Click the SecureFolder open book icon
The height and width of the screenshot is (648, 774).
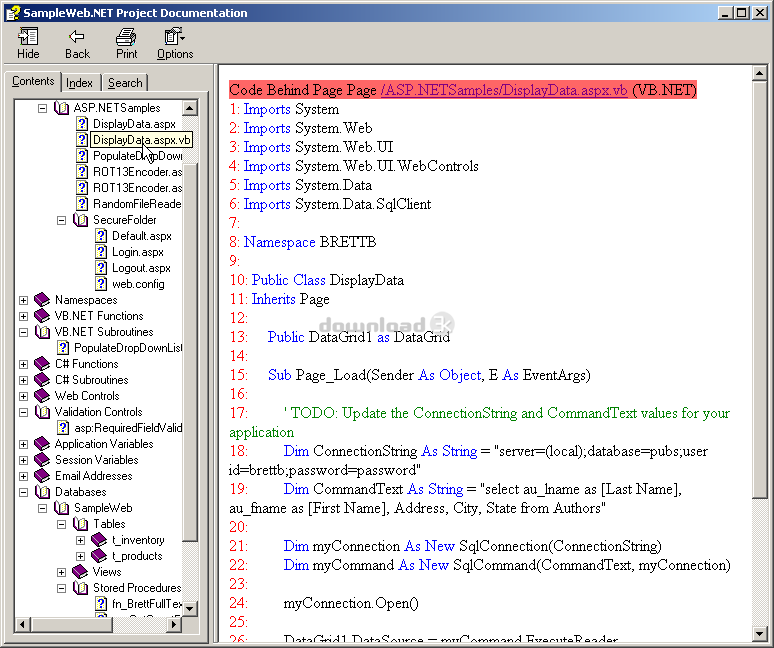(80, 220)
